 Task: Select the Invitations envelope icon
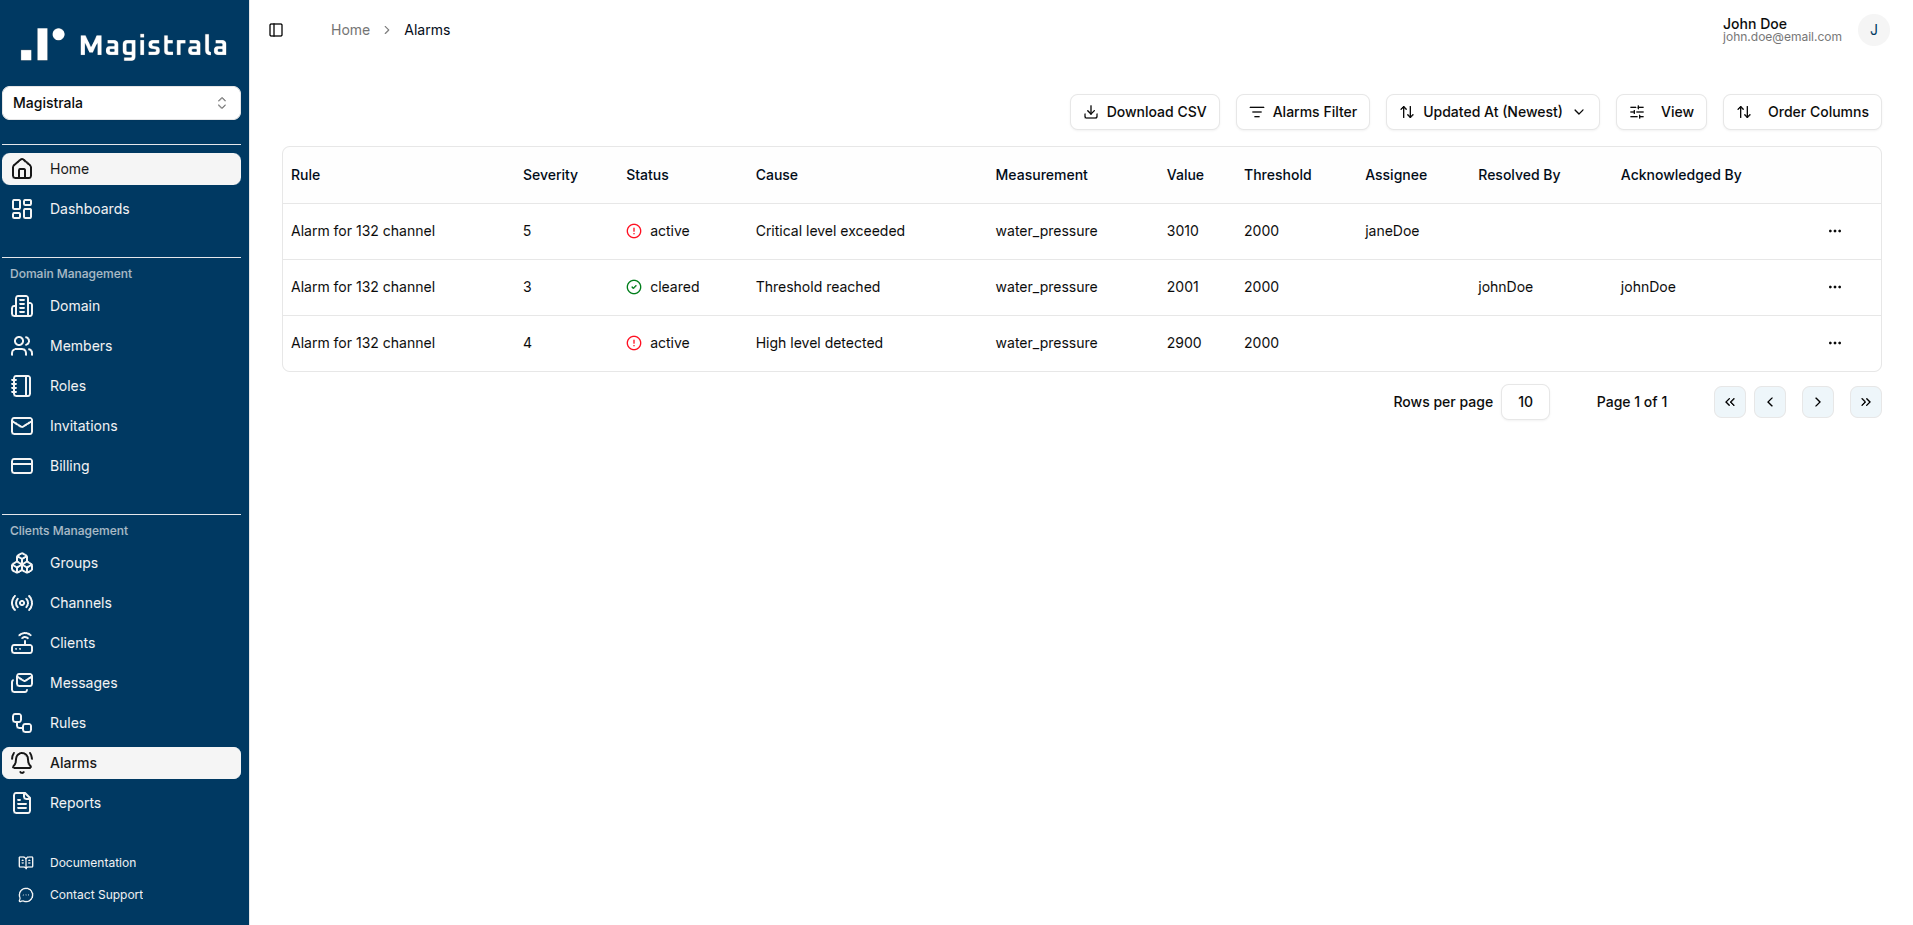[x=22, y=426]
